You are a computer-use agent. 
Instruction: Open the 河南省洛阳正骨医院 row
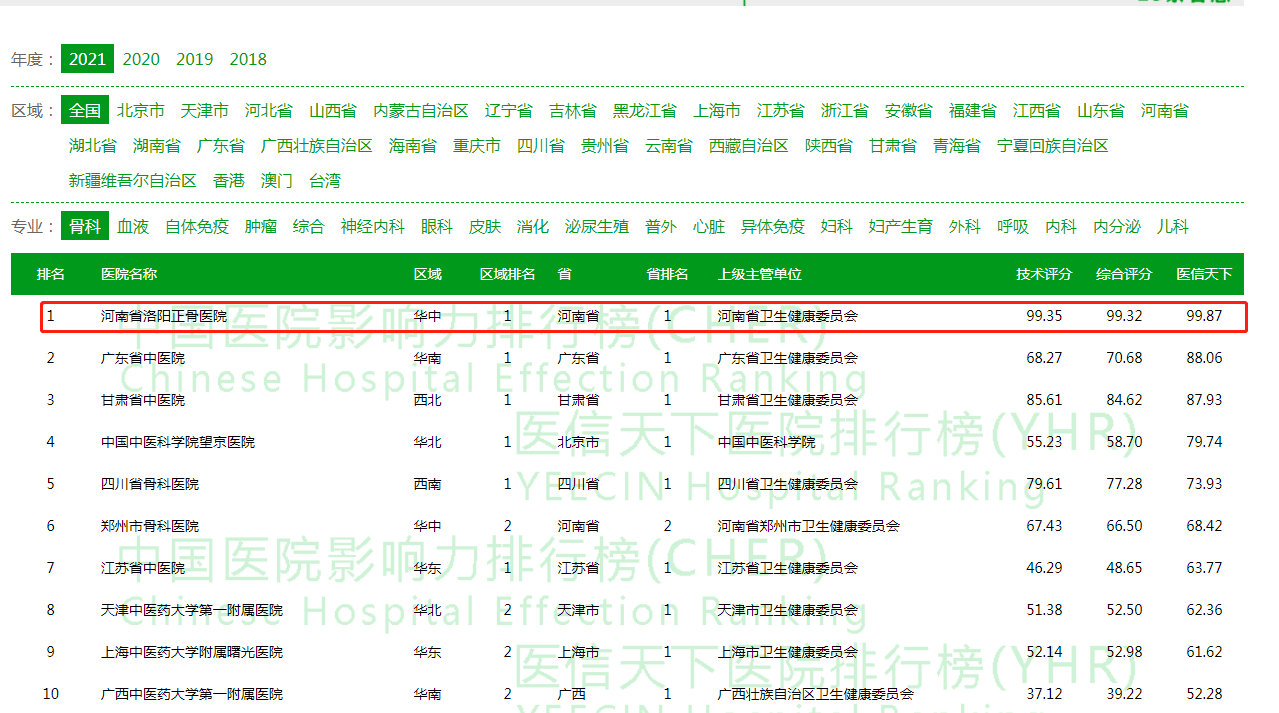pyautogui.click(x=164, y=316)
